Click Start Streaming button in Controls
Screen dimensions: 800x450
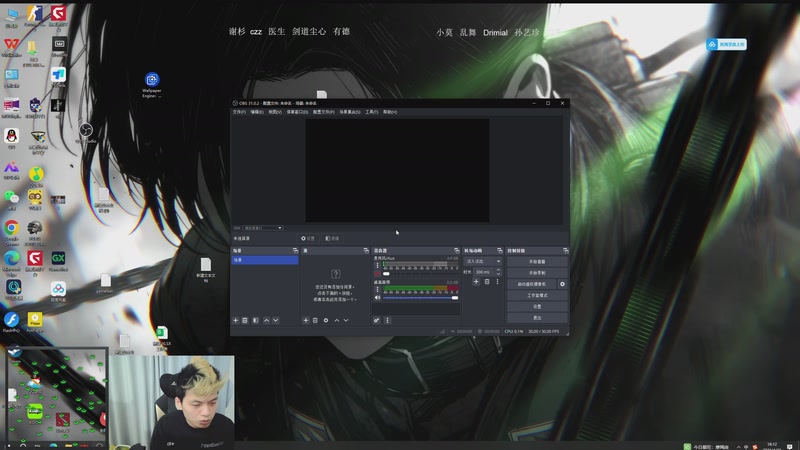[537, 262]
